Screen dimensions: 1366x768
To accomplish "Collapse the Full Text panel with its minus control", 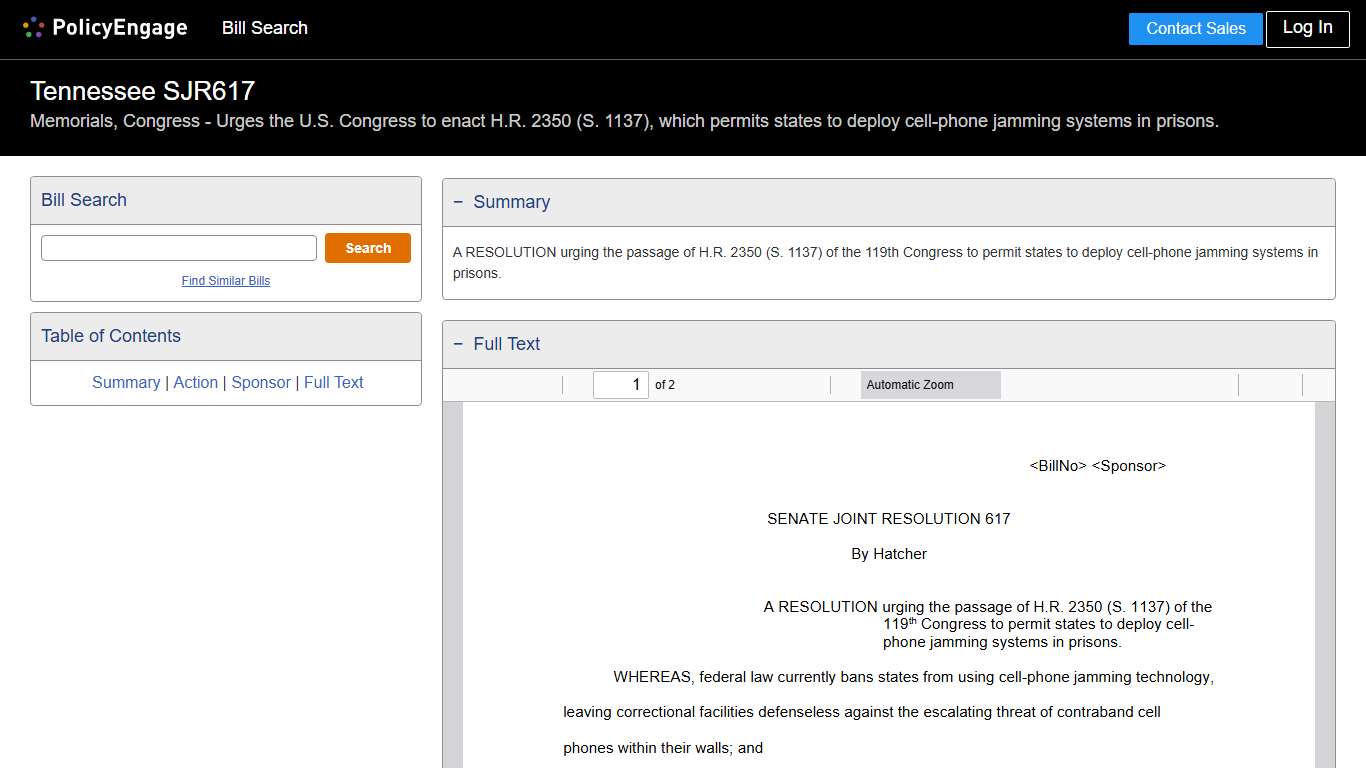I will pos(458,344).
